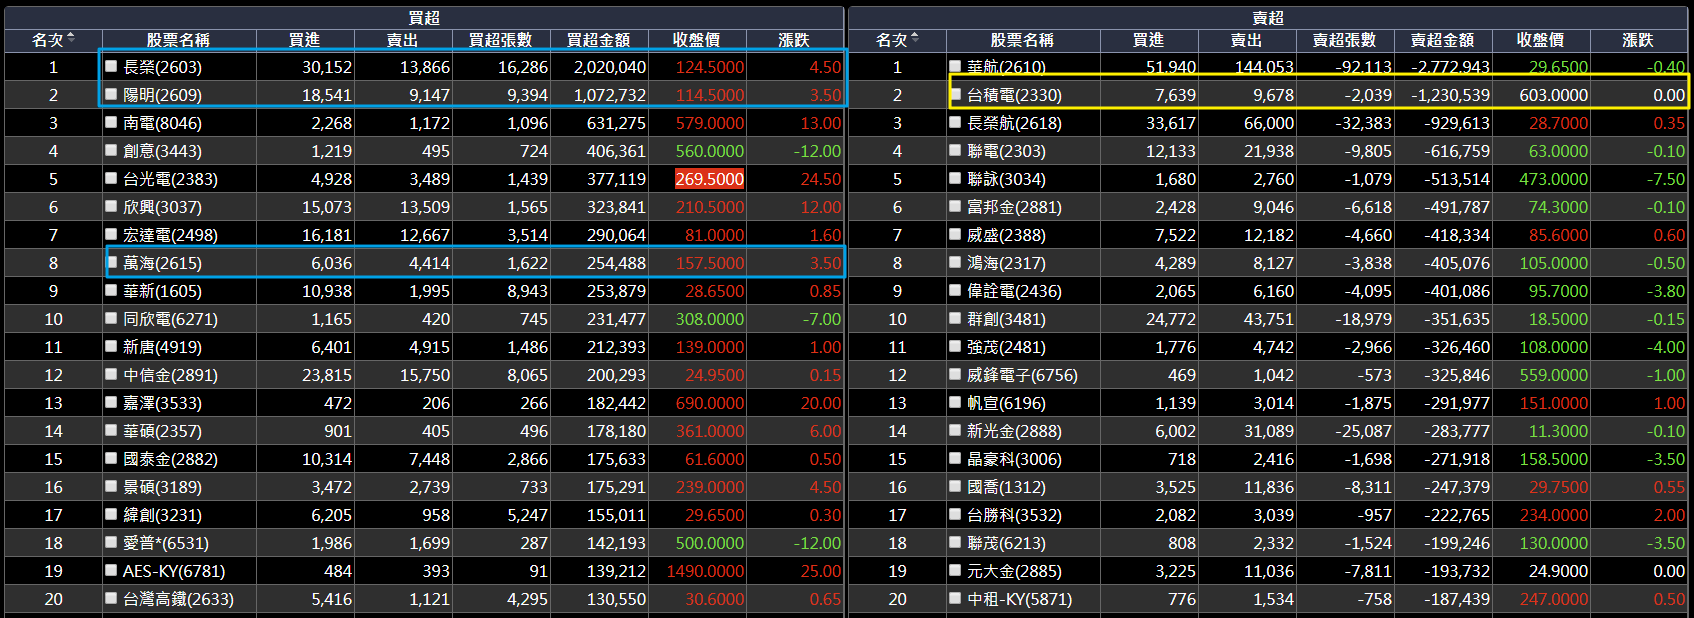Click 買超金額 column header
This screenshot has height=618, width=1694.
[x=598, y=40]
